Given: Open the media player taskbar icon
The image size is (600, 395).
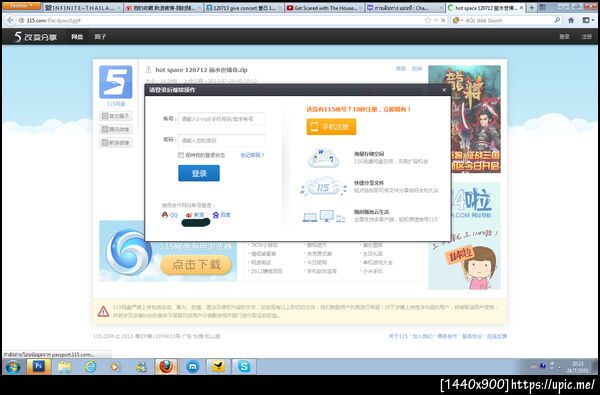Looking at the screenshot, I should coord(114,367).
